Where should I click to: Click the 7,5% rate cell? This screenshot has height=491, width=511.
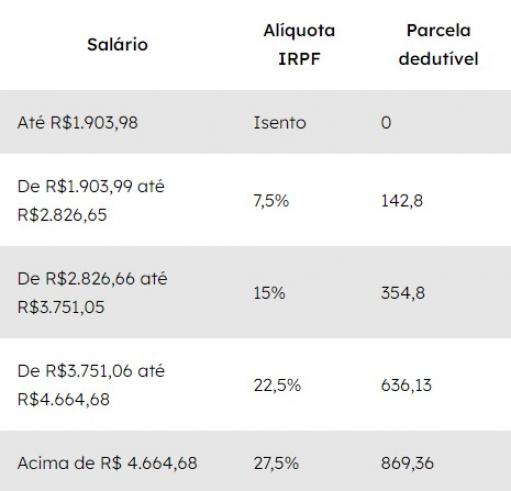271,201
